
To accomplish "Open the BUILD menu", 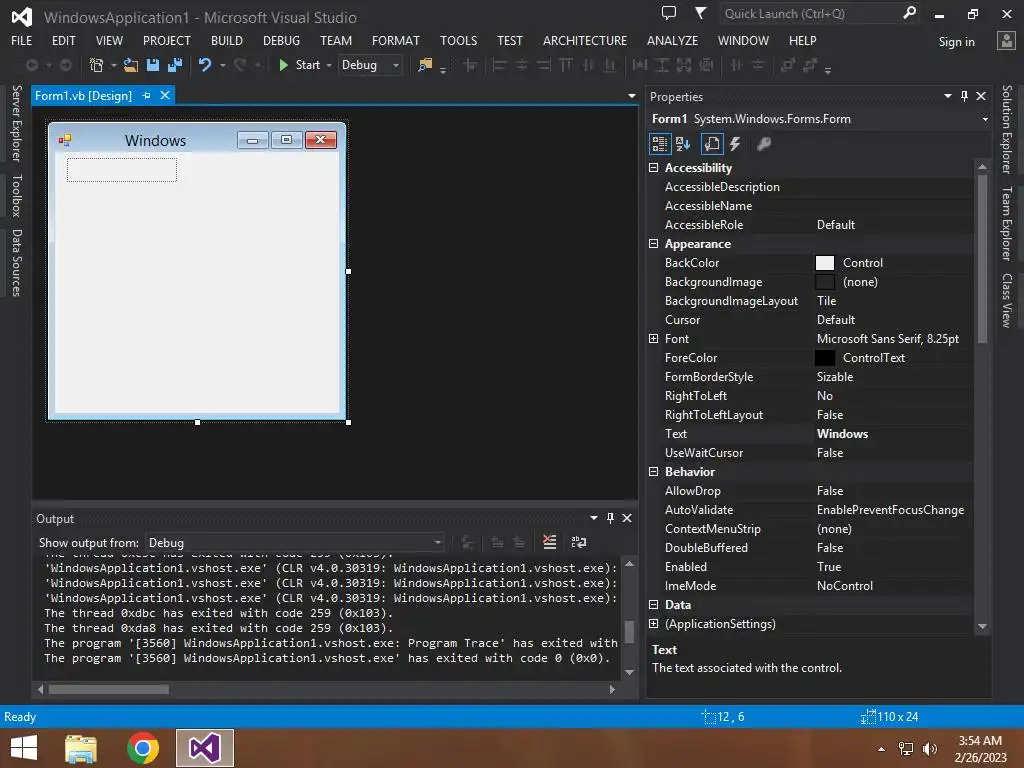I will 227,40.
